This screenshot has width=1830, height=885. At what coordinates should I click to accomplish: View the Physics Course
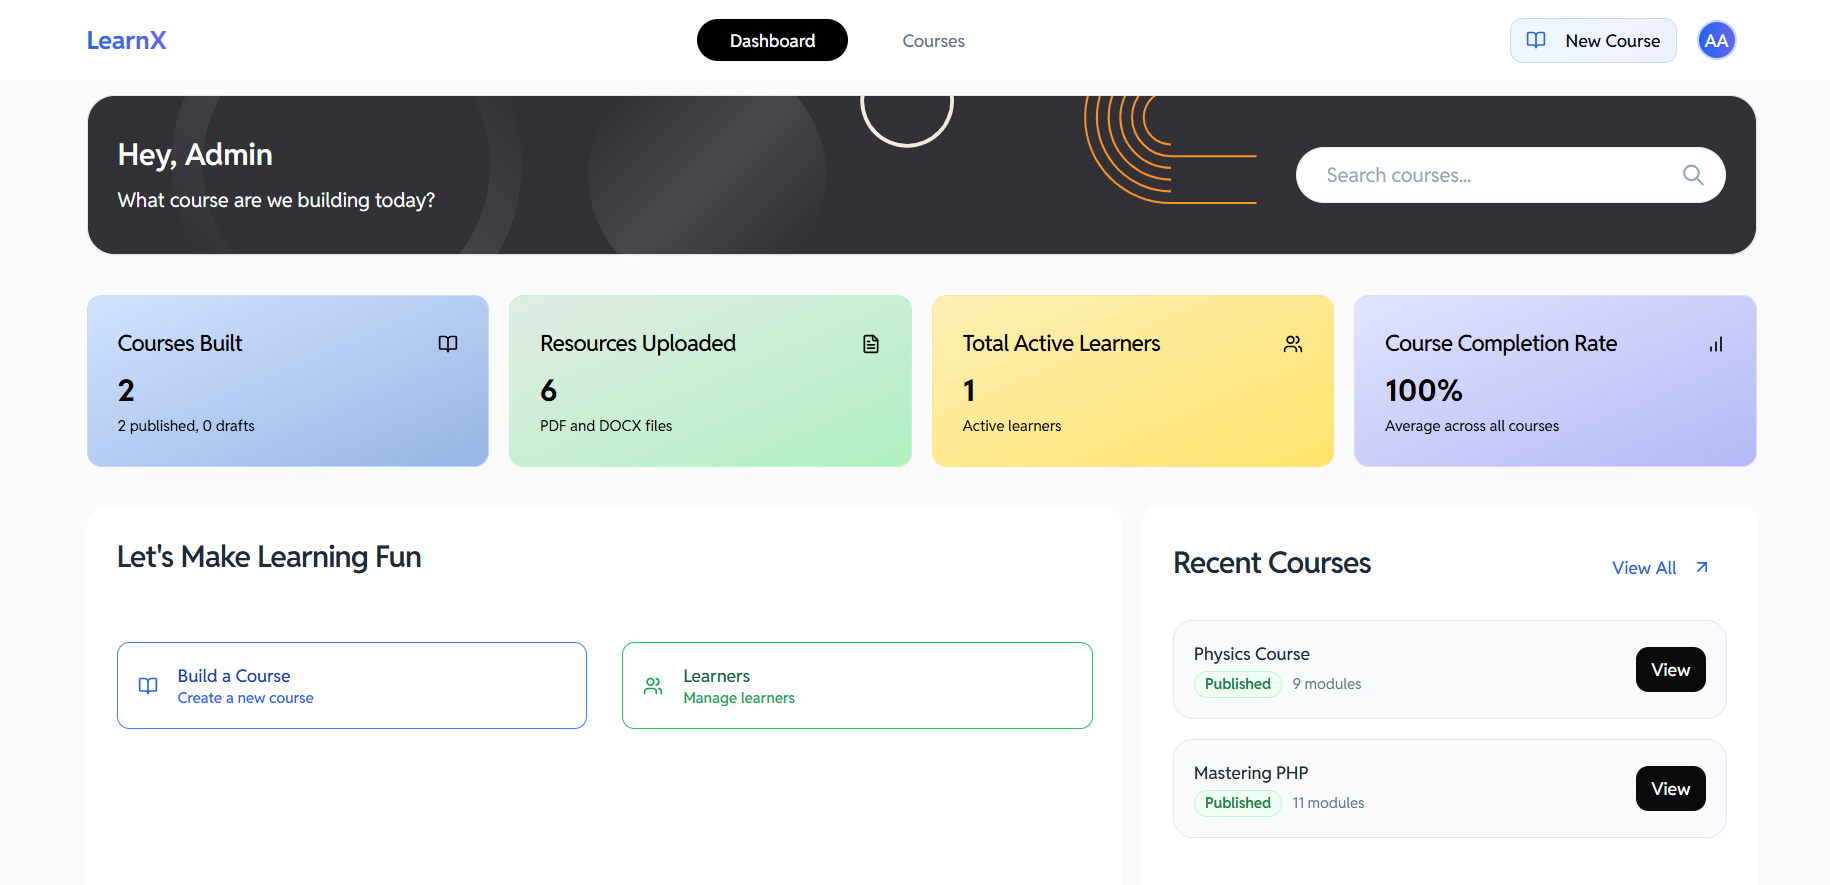pos(1670,670)
